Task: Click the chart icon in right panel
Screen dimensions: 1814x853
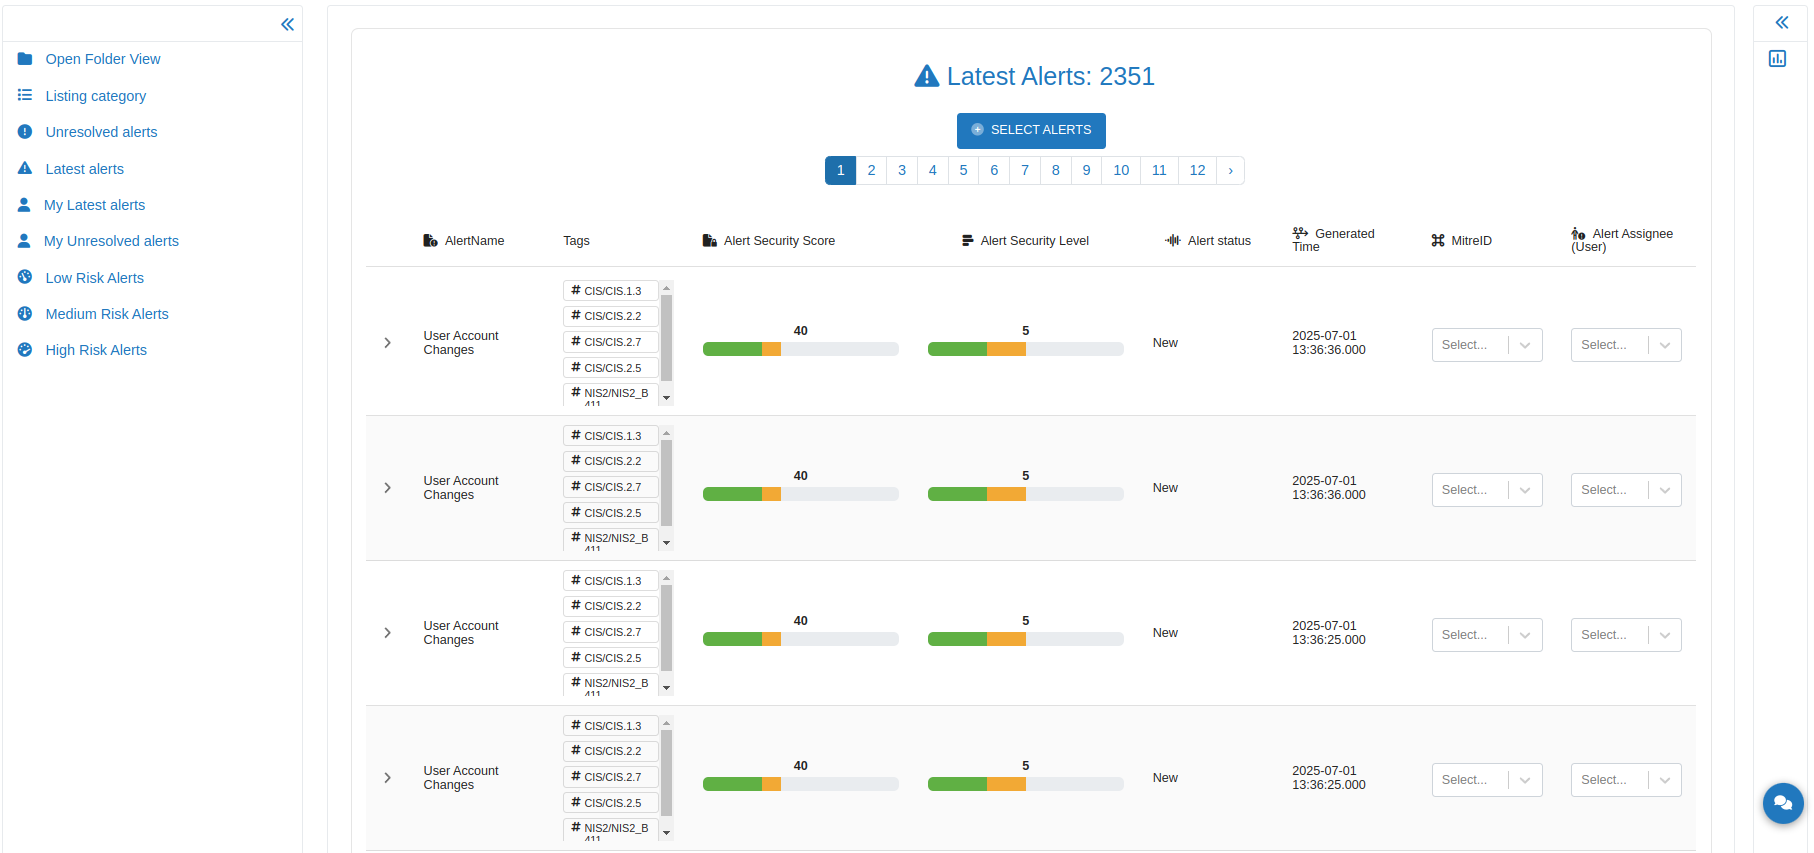Action: coord(1777,59)
